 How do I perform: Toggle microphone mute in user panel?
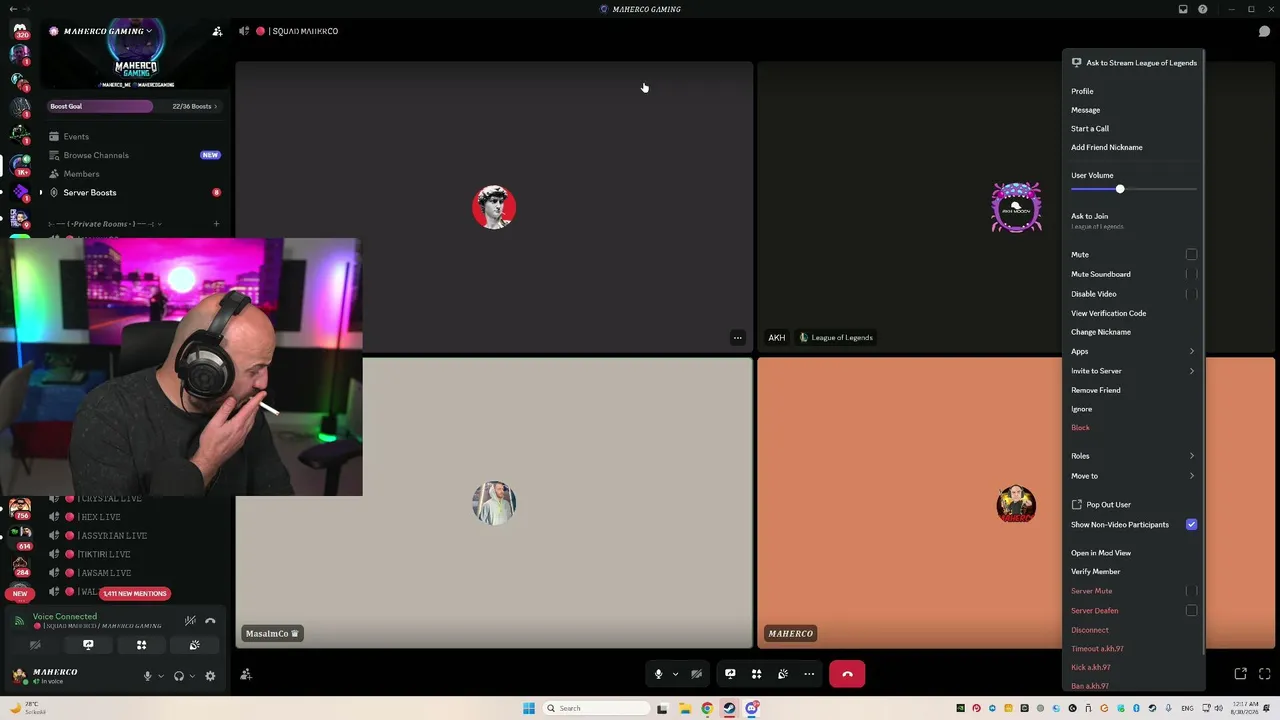(x=147, y=676)
